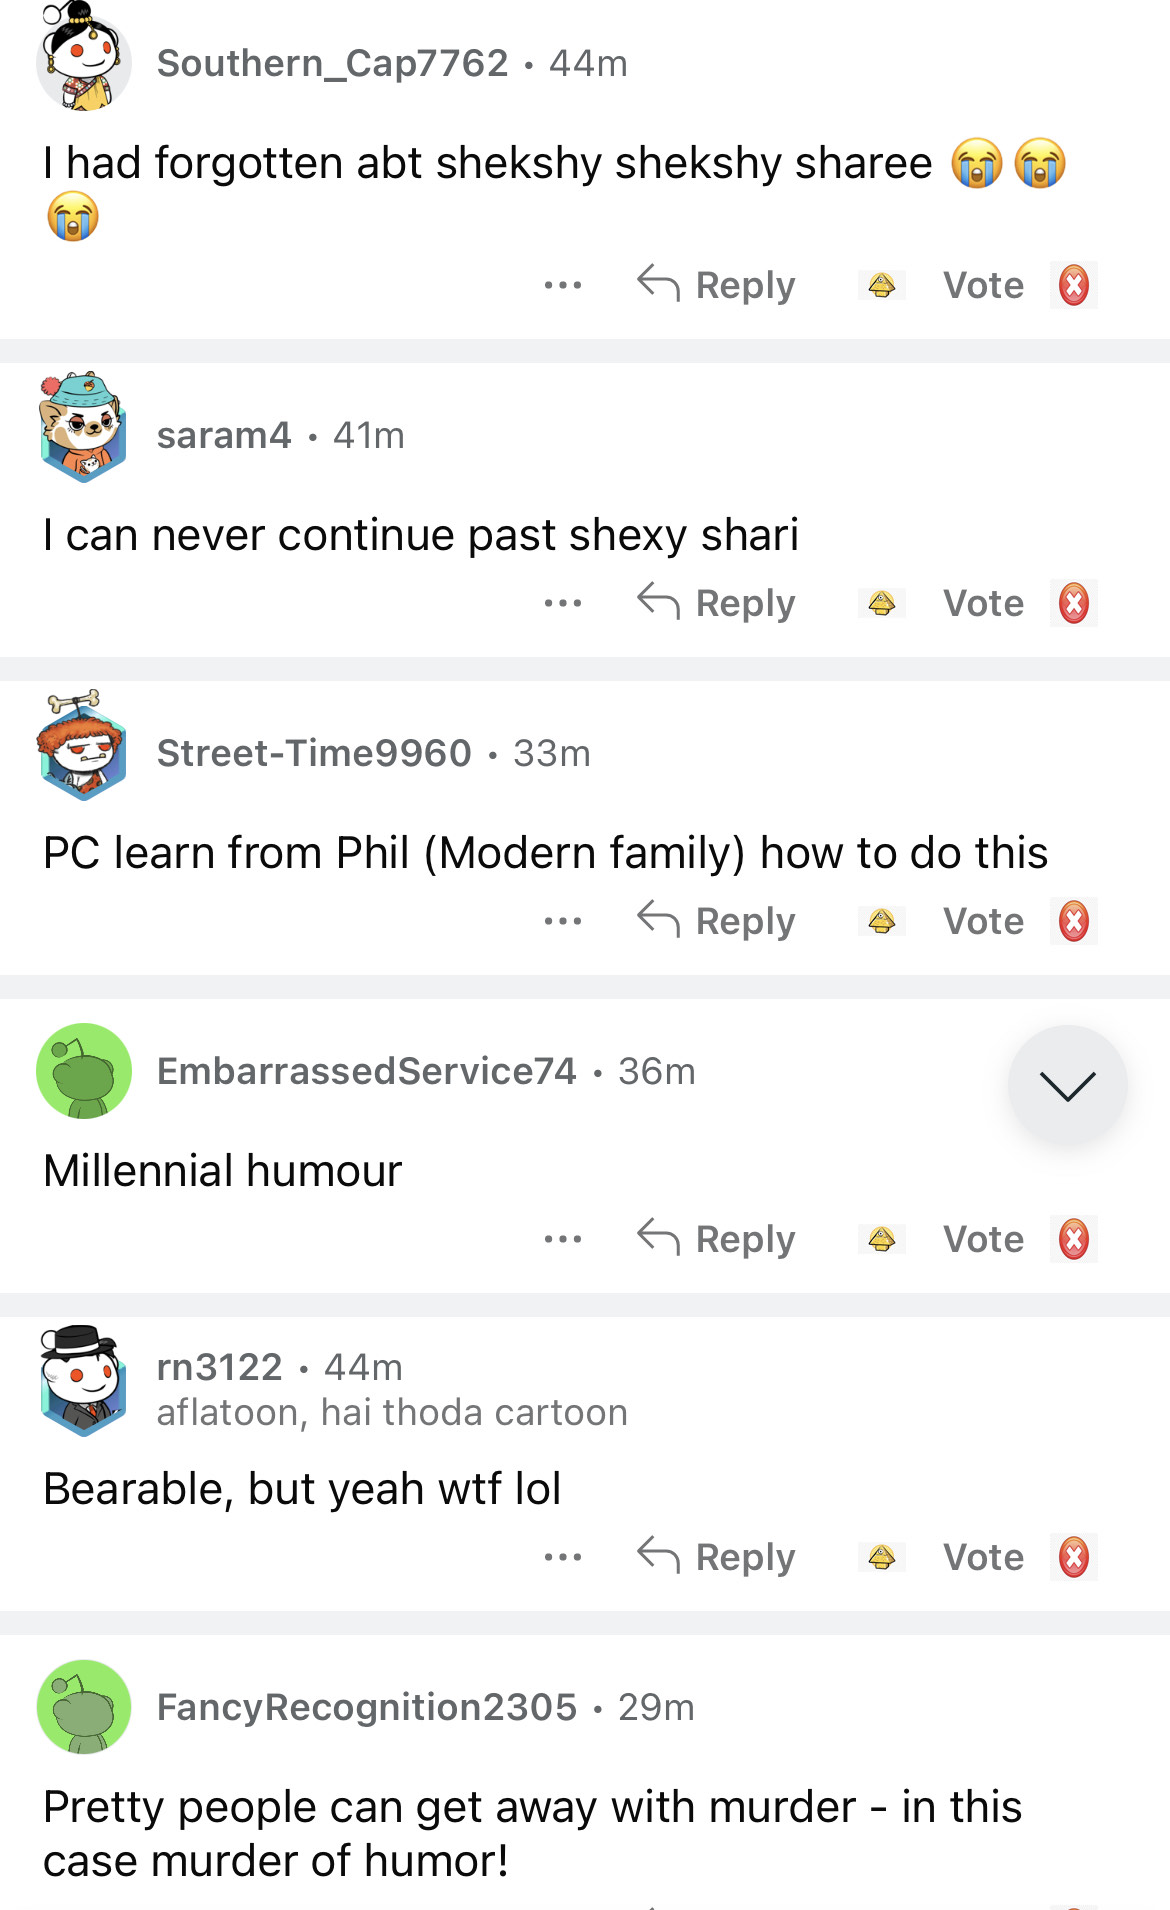Downvote Southern_Cap7762's comment

1073,286
